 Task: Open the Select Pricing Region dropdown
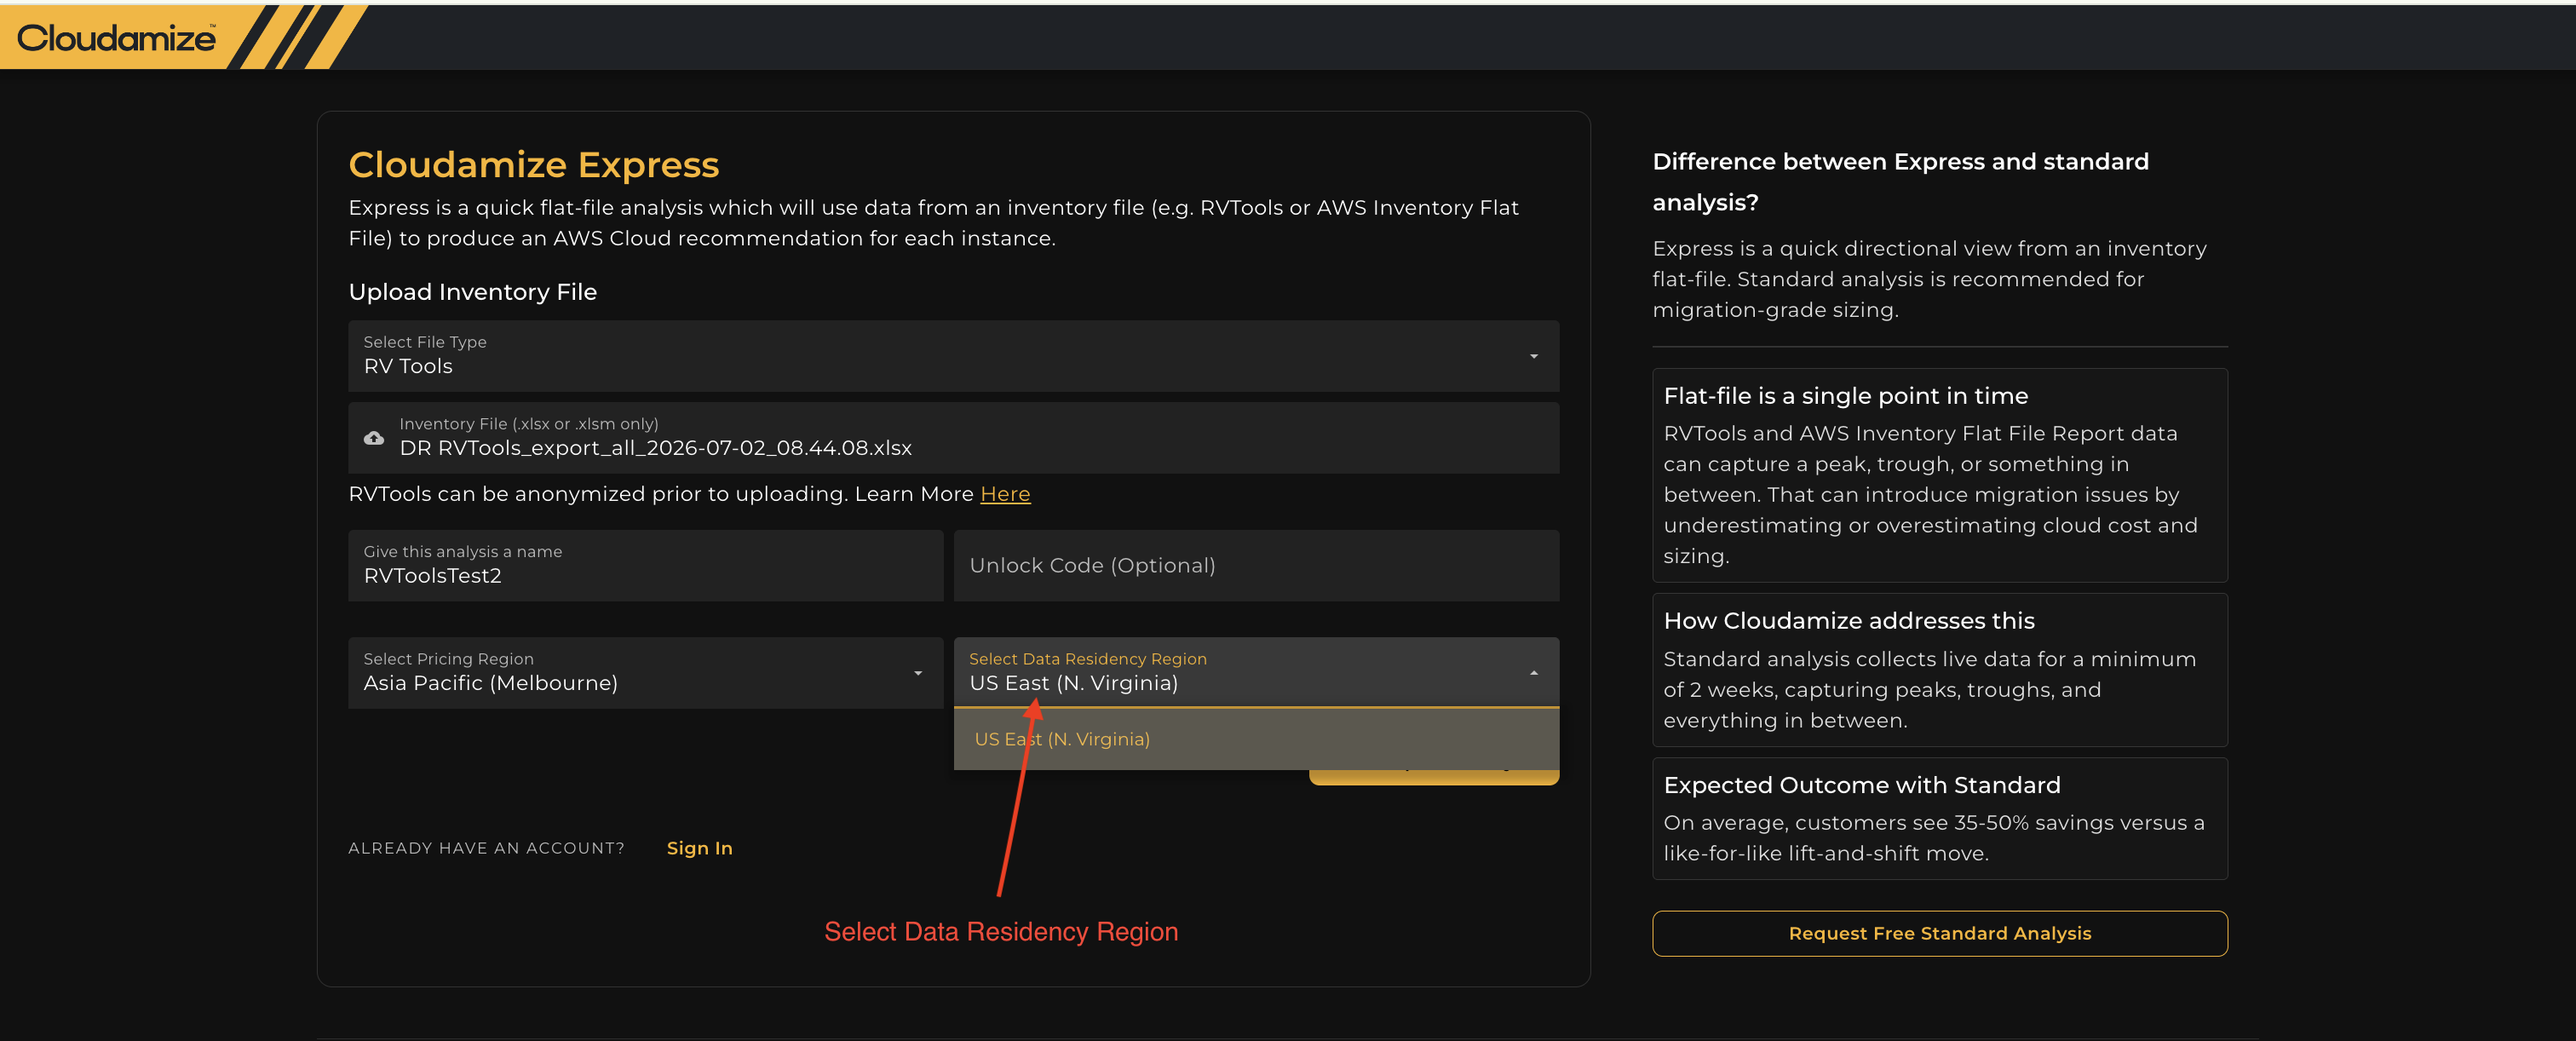pyautogui.click(x=645, y=673)
